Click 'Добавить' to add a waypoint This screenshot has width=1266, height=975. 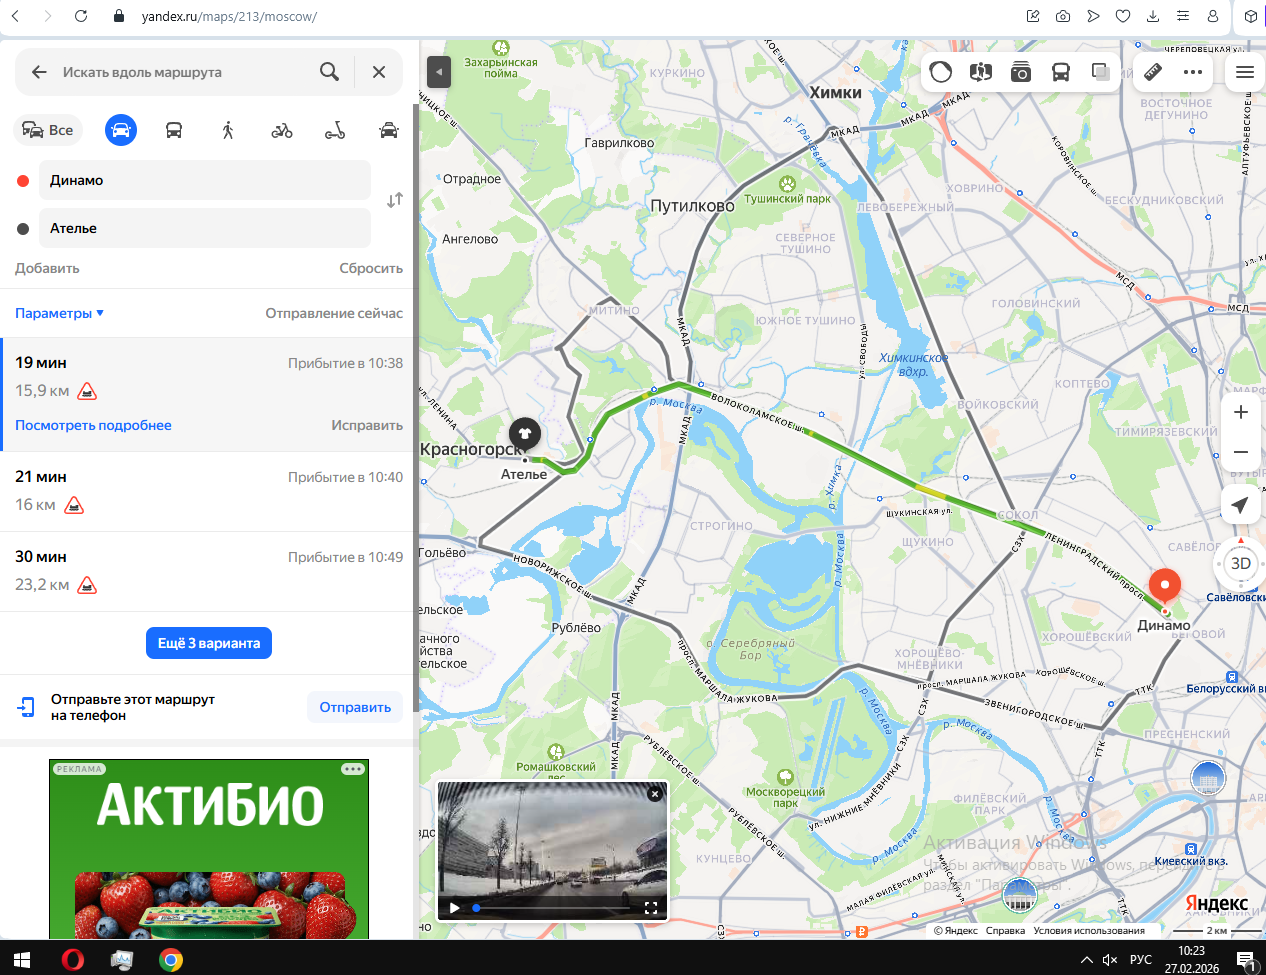pyautogui.click(x=47, y=268)
